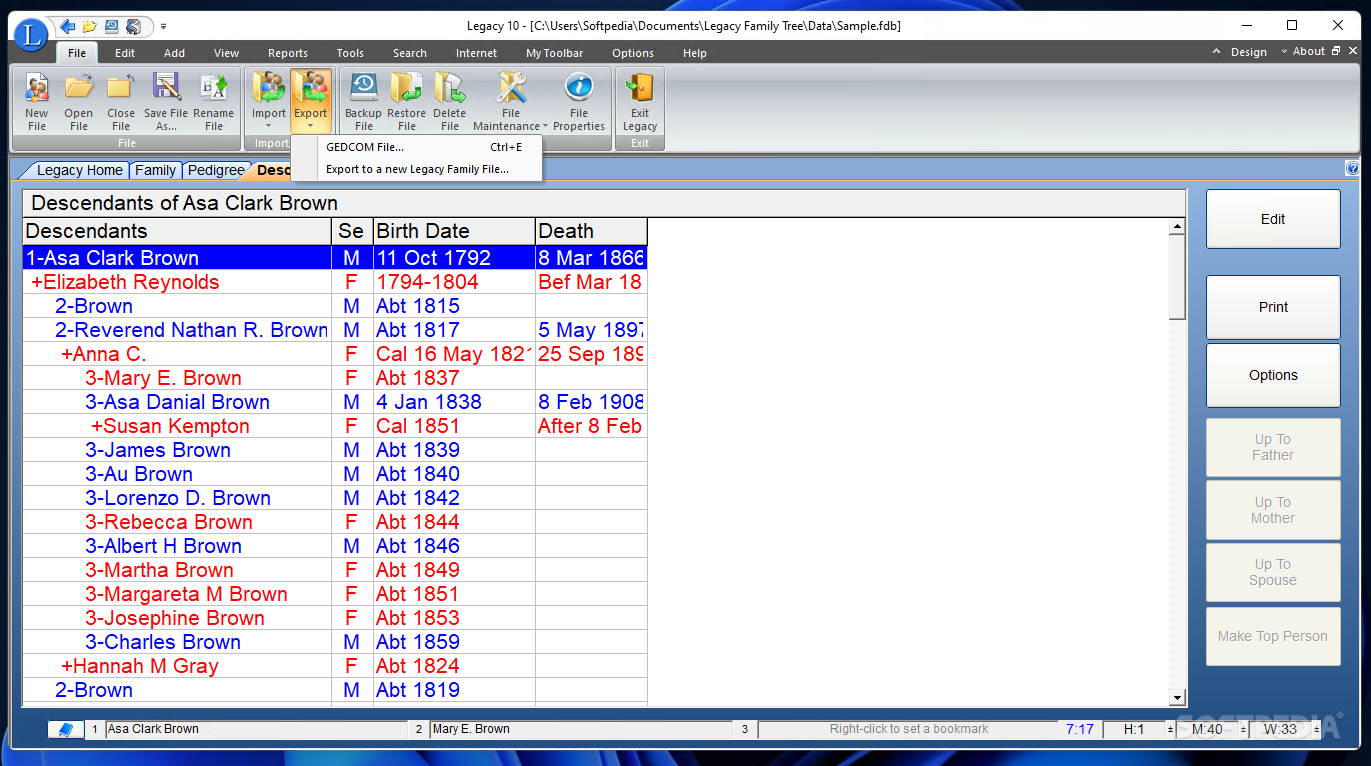Click bookmark 2 field showing Mary E. Brown
The height and width of the screenshot is (766, 1371).
point(580,730)
